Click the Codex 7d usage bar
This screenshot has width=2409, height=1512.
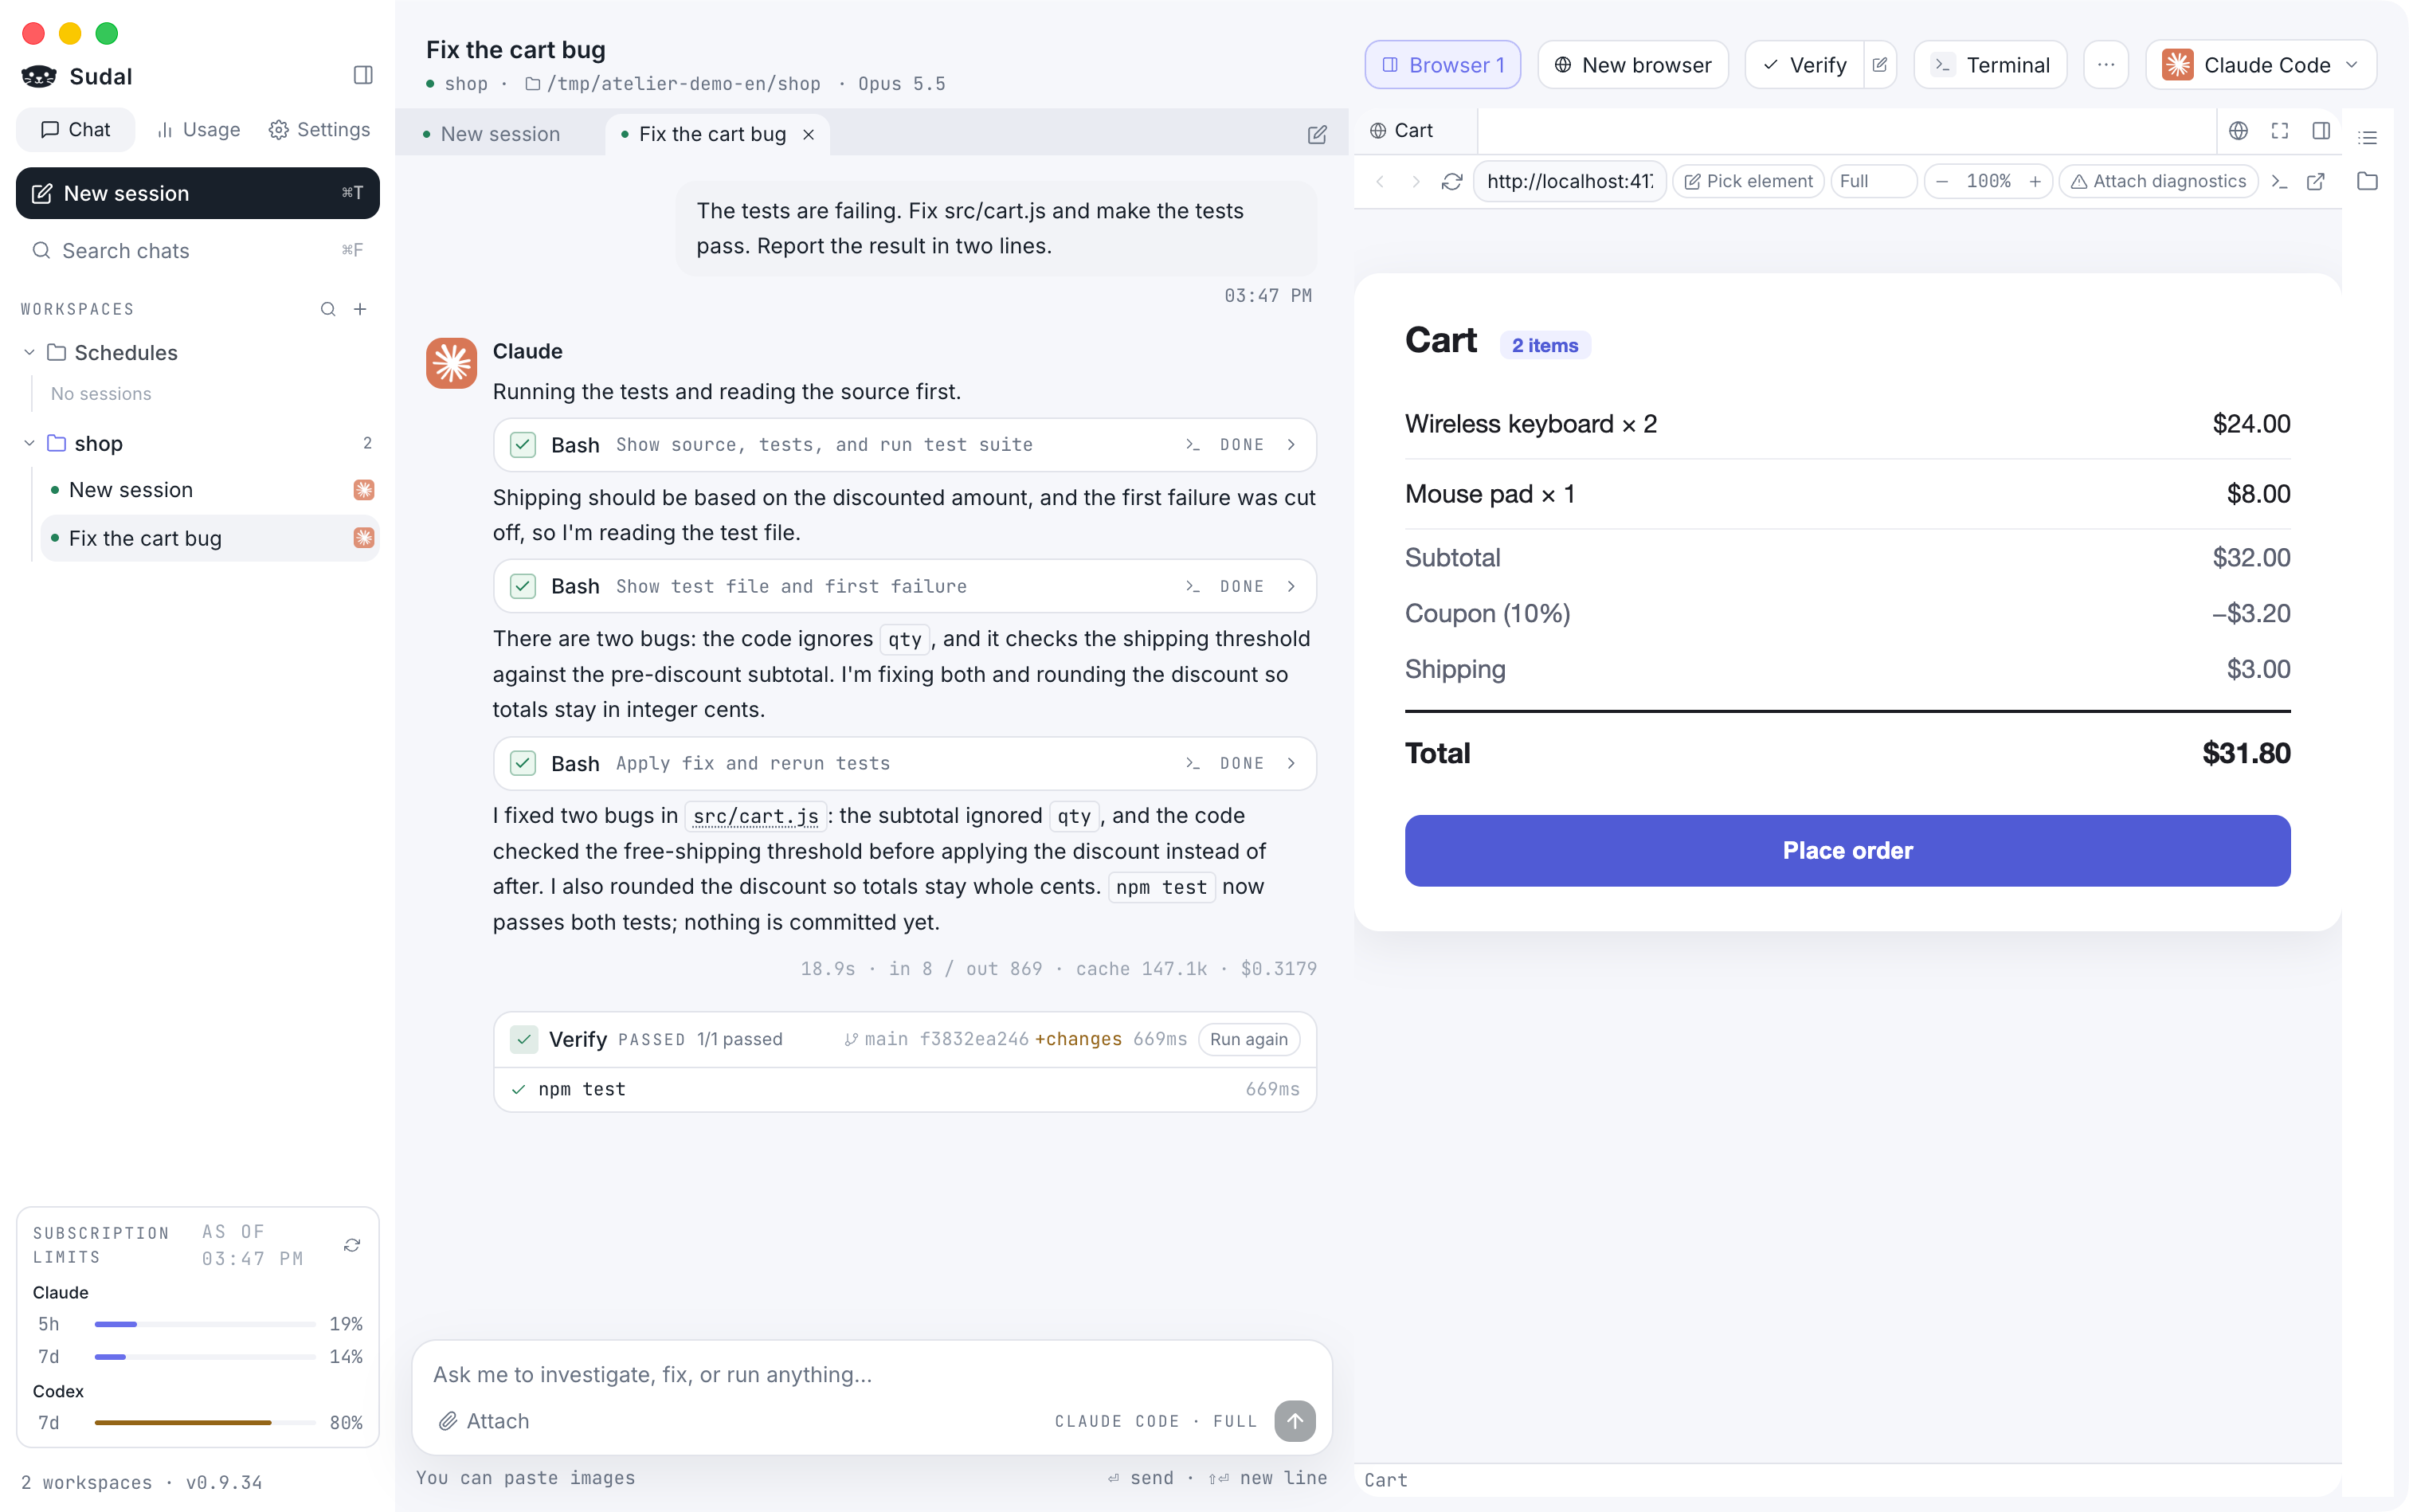coord(205,1422)
